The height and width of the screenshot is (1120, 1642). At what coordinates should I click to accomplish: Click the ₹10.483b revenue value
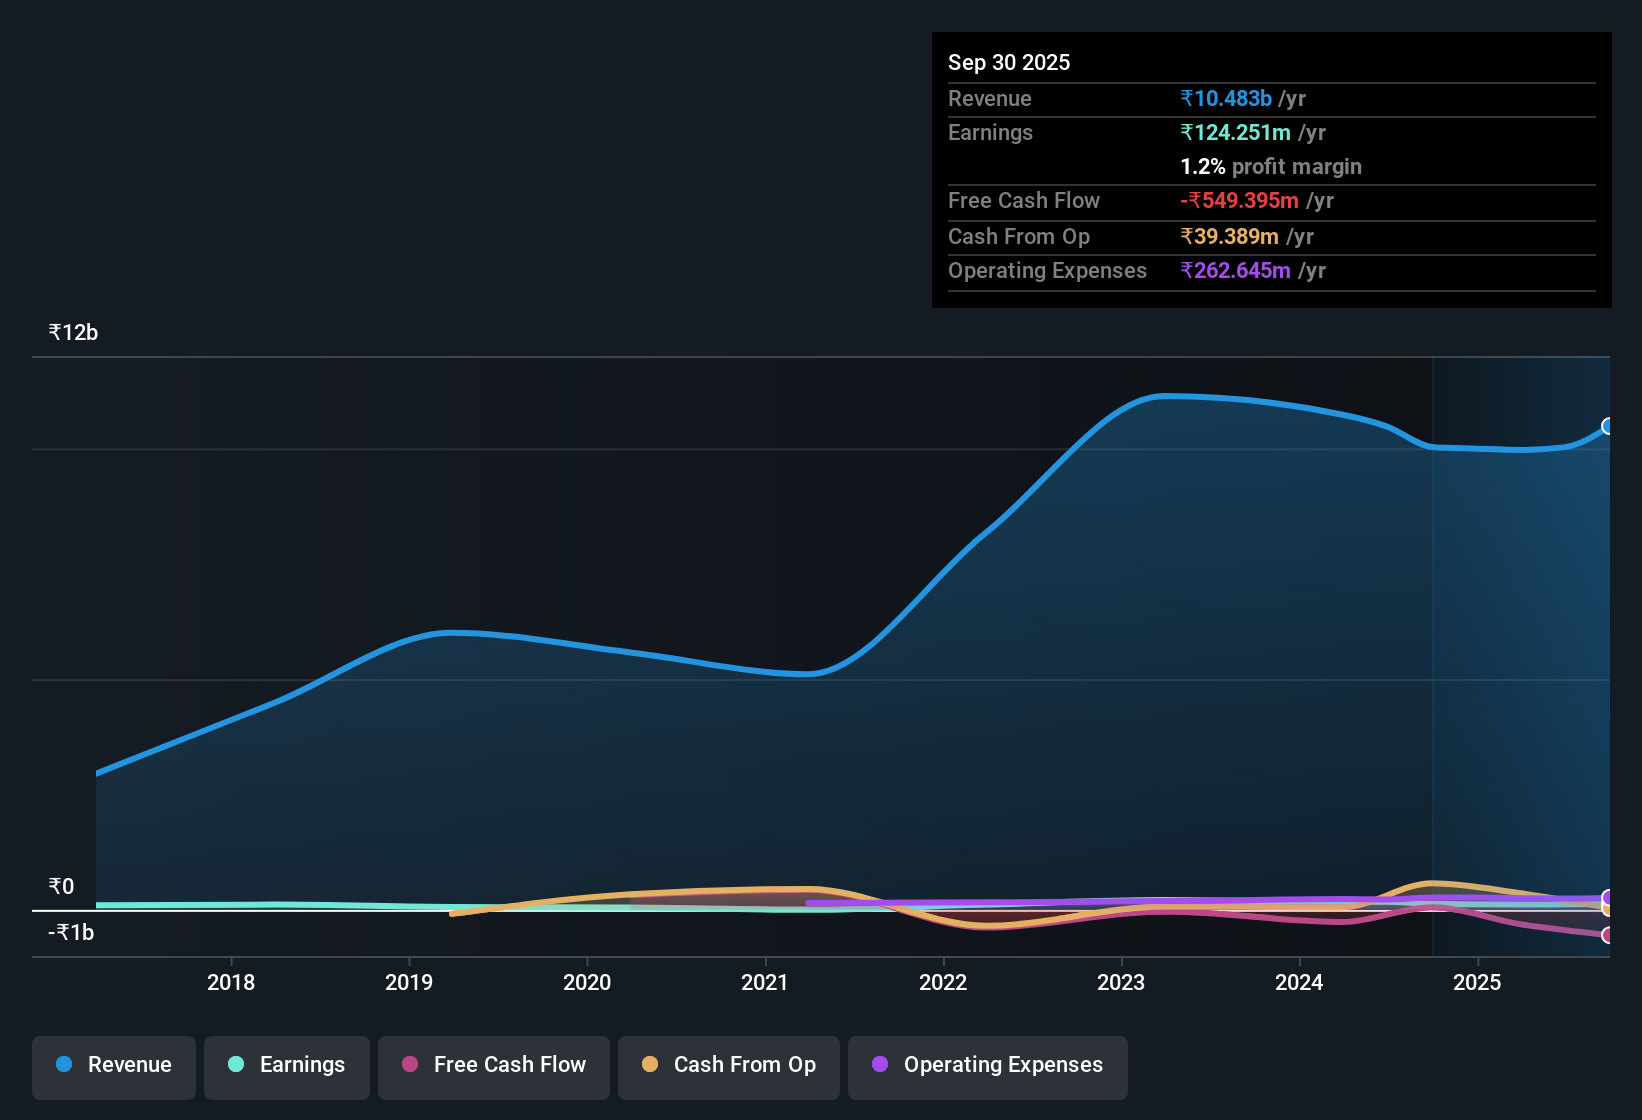1226,98
